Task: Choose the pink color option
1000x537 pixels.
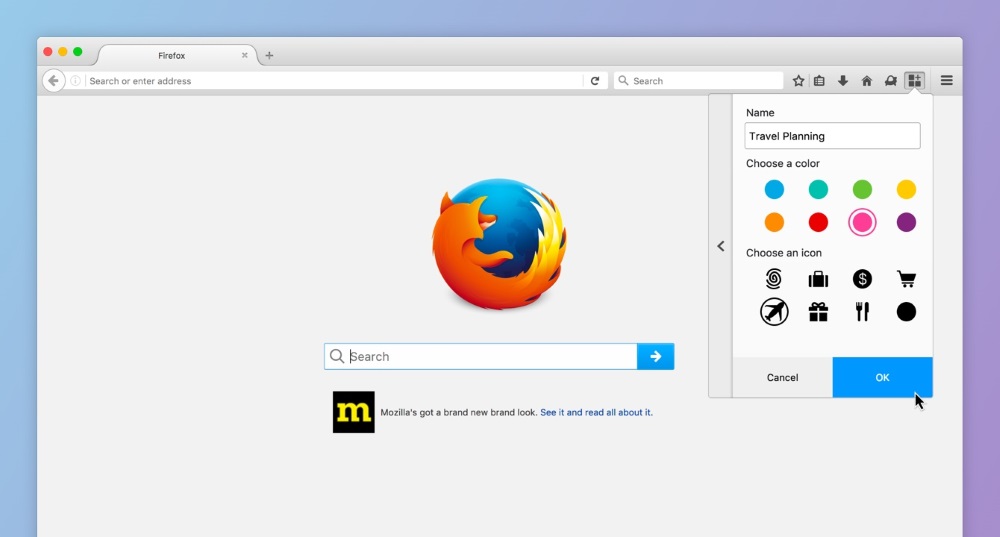Action: 862,222
